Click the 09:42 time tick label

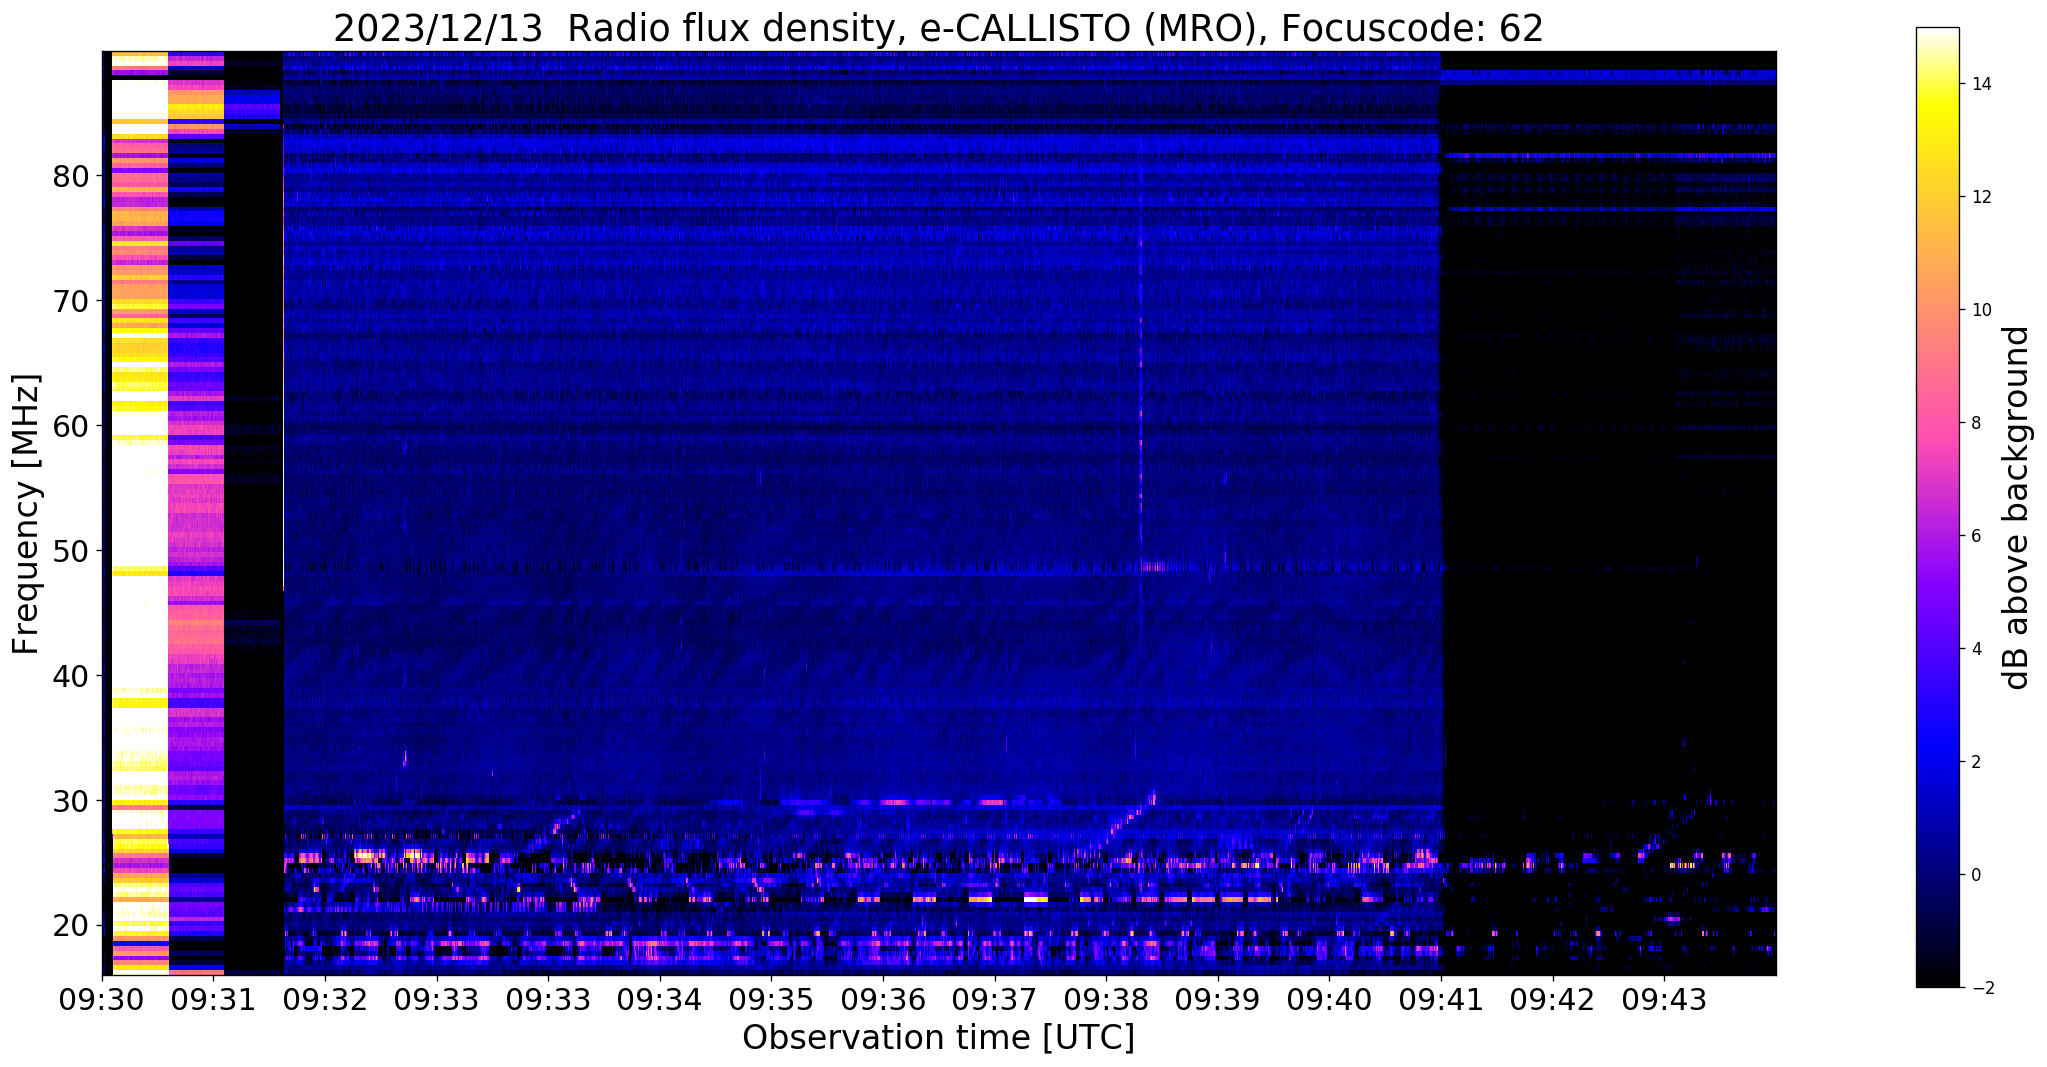click(1553, 998)
